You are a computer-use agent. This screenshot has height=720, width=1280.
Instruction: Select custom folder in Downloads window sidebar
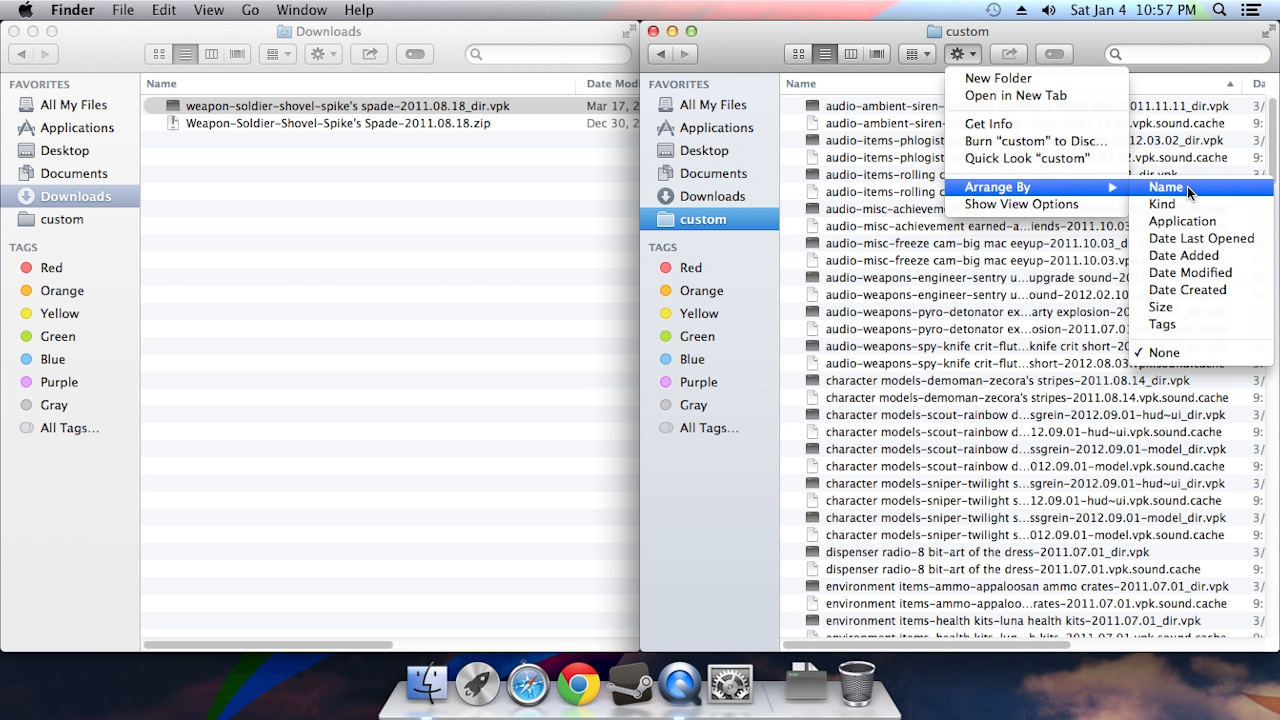coord(70,220)
